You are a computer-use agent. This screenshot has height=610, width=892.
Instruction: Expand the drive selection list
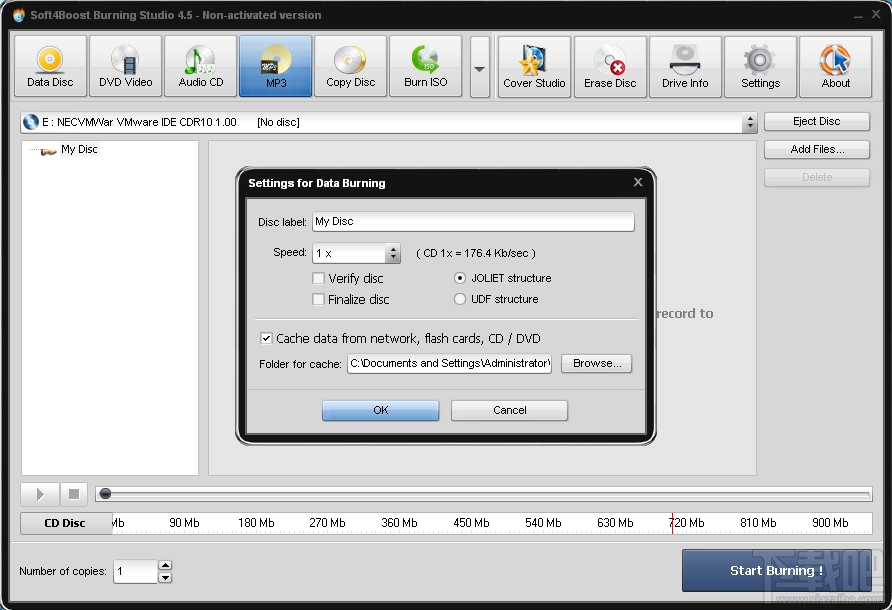(750, 121)
